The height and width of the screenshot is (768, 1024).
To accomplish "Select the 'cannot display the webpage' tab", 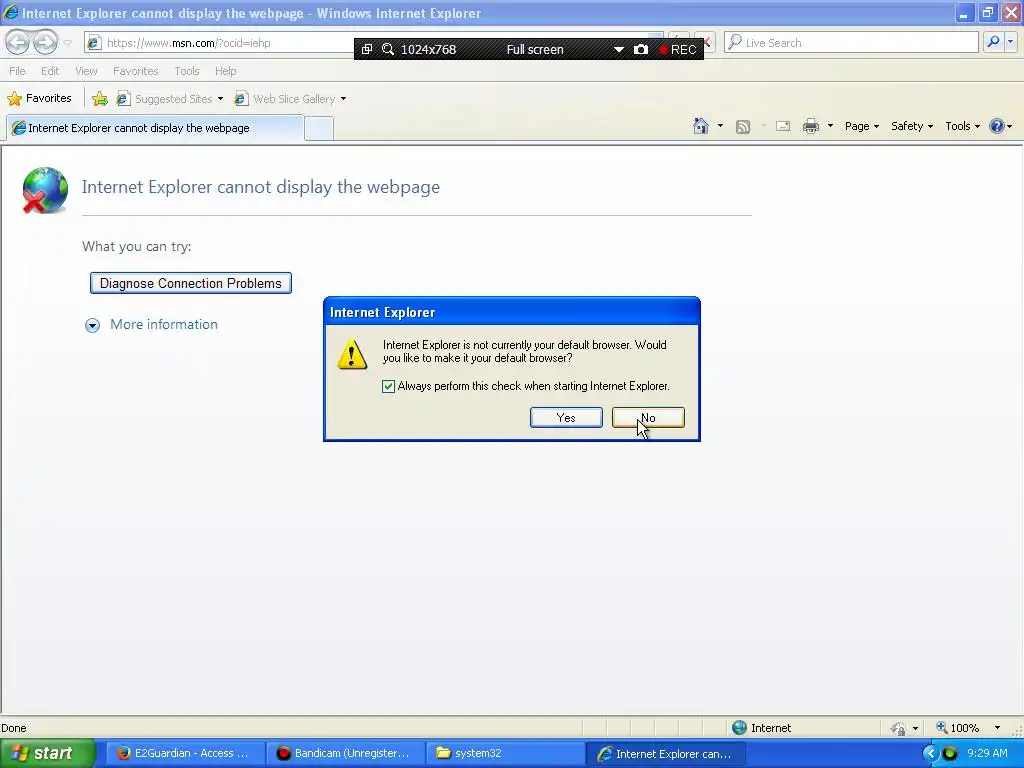I will (155, 128).
